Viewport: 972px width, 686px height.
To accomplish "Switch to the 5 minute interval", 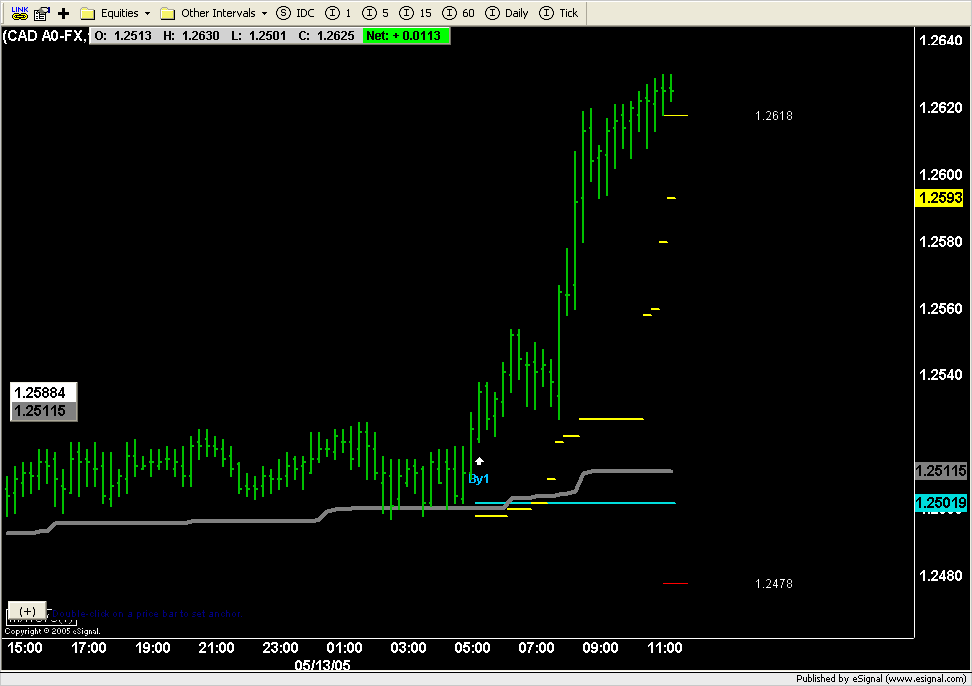I will (376, 13).
